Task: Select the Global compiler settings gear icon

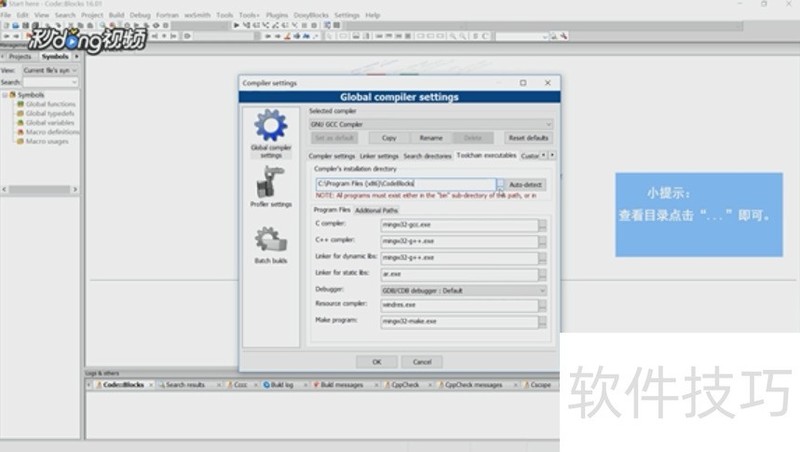Action: [270, 127]
